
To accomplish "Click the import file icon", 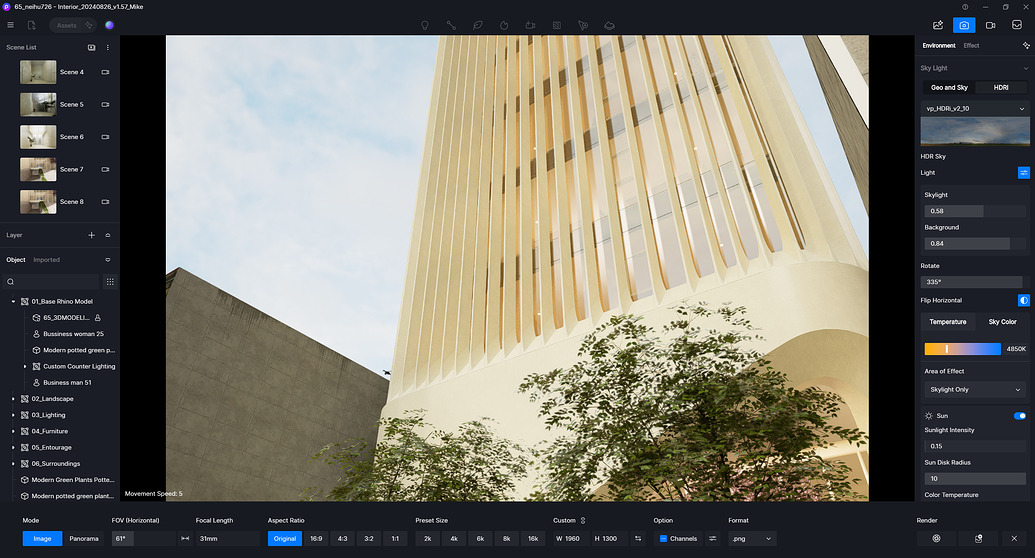I will point(32,25).
